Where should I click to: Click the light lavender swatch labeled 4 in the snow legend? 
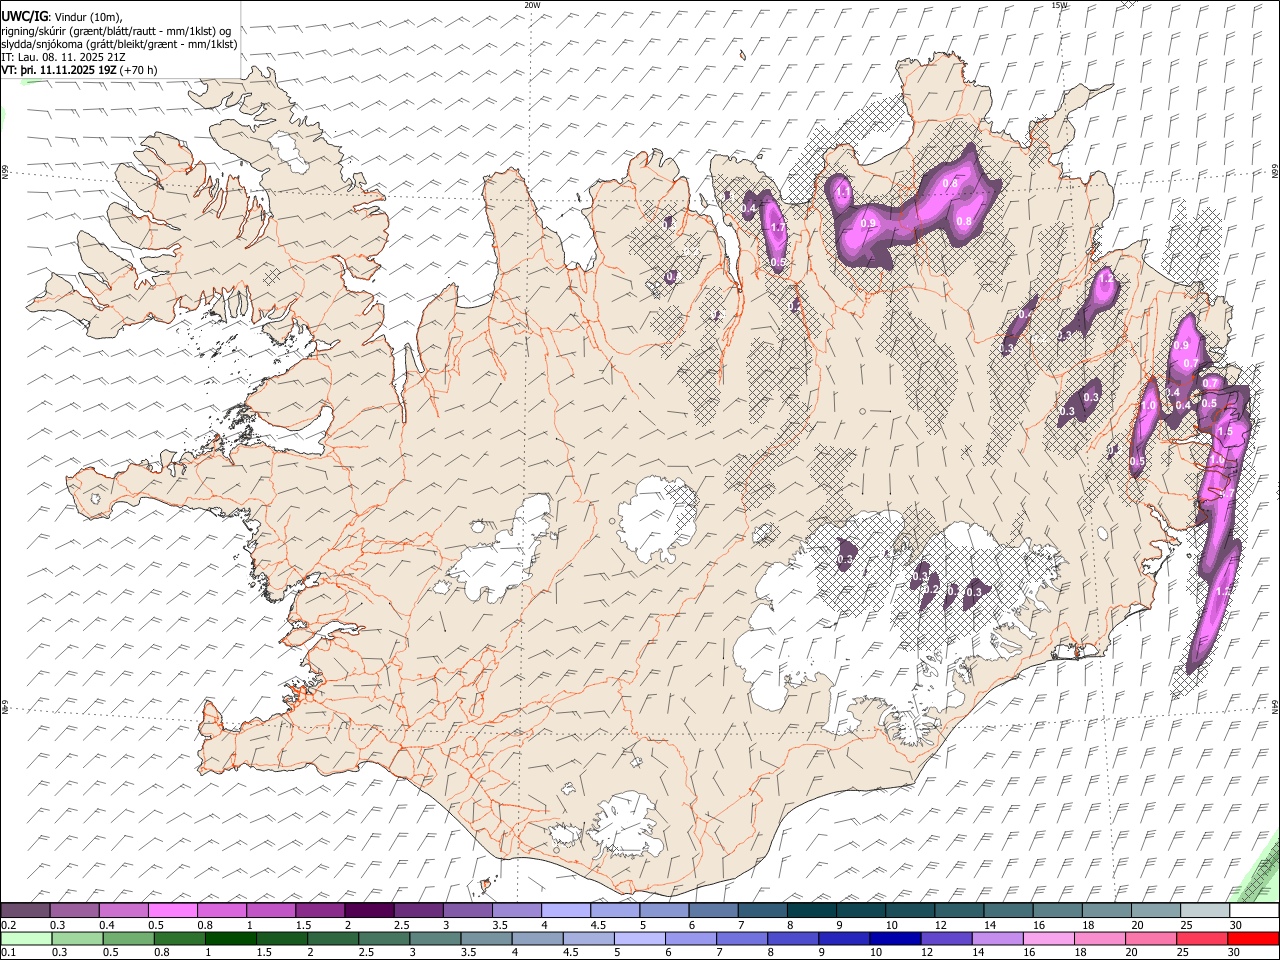pos(567,910)
